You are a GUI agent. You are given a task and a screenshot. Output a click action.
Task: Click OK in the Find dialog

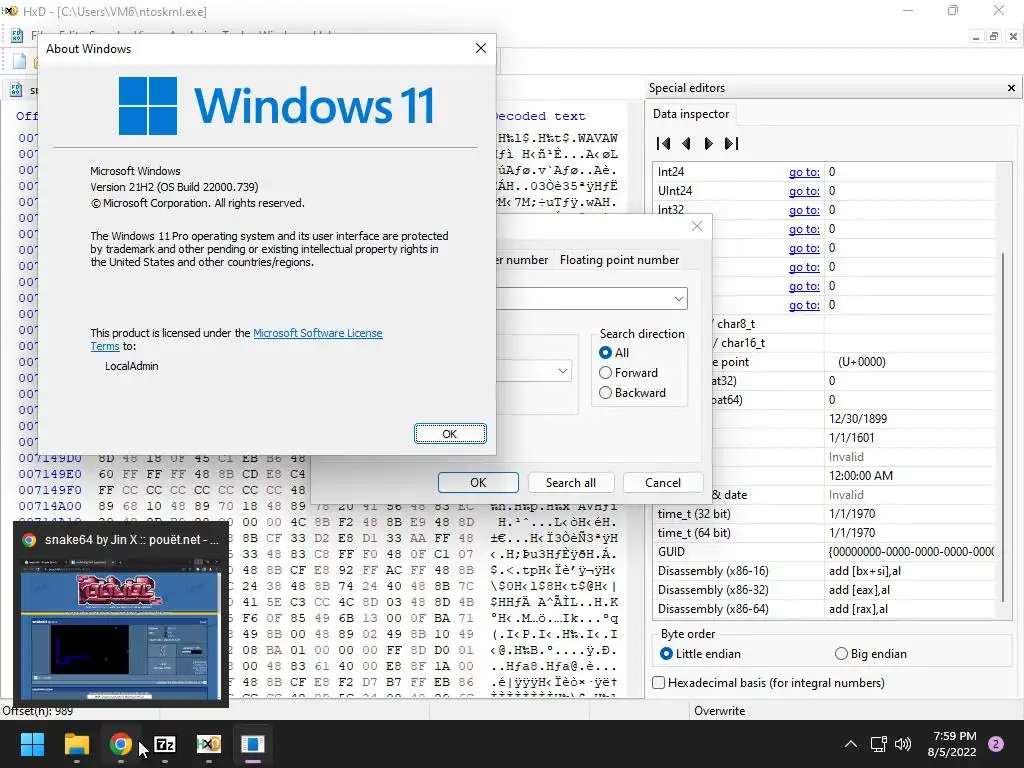[x=478, y=483]
